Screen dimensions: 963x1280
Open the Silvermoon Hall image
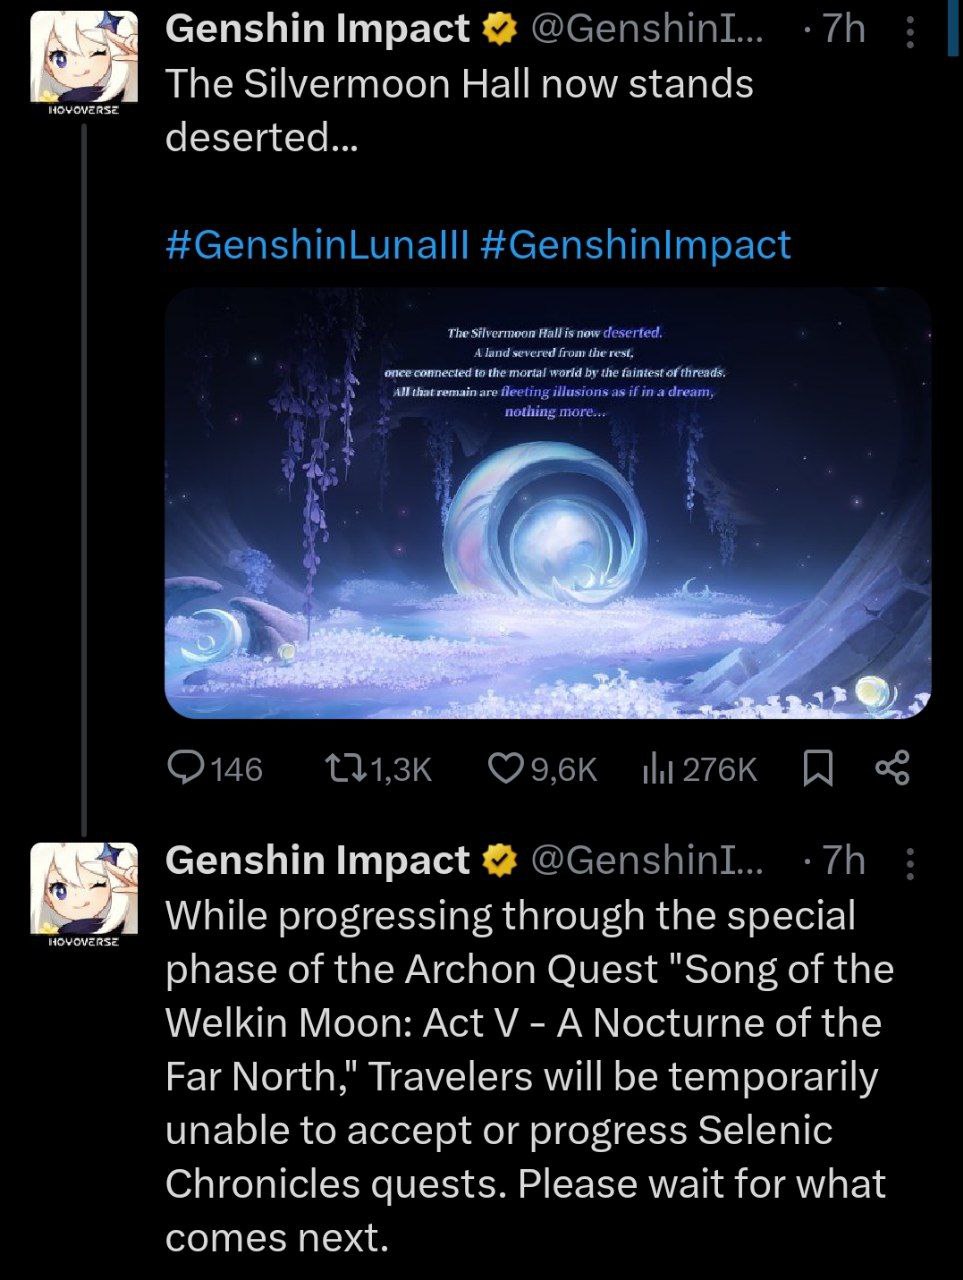point(547,502)
